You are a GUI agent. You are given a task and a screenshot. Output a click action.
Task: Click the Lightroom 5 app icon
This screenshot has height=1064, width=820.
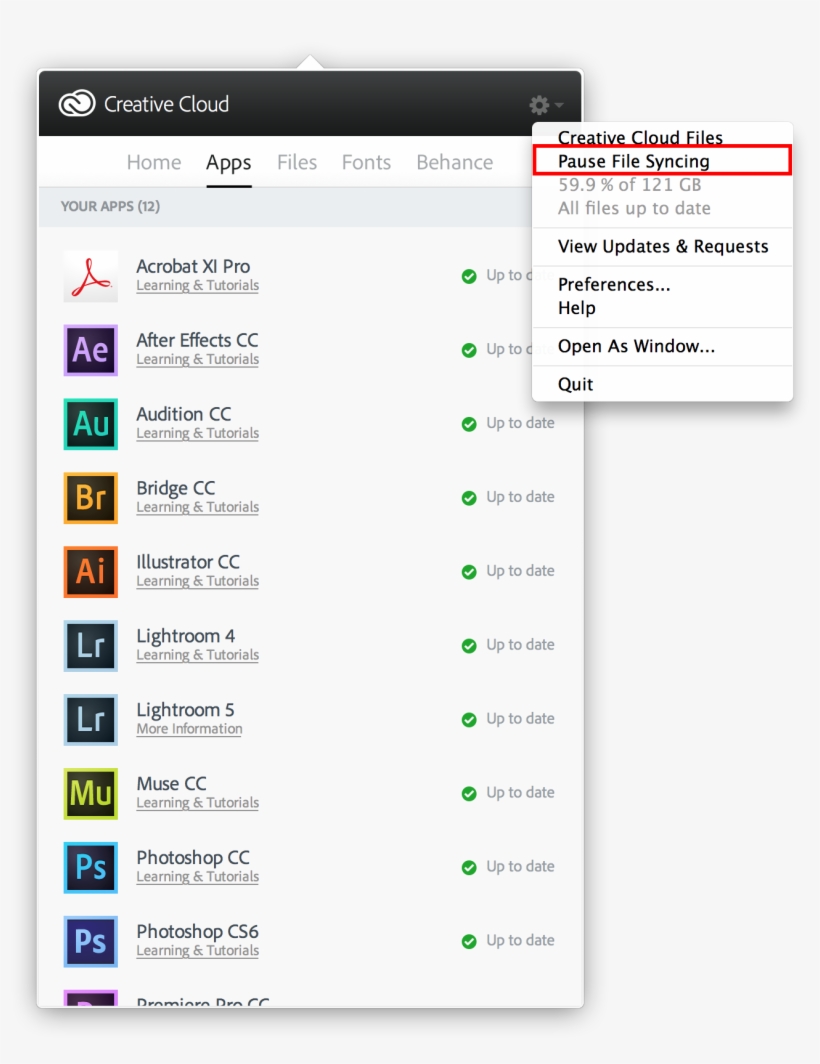(x=90, y=720)
